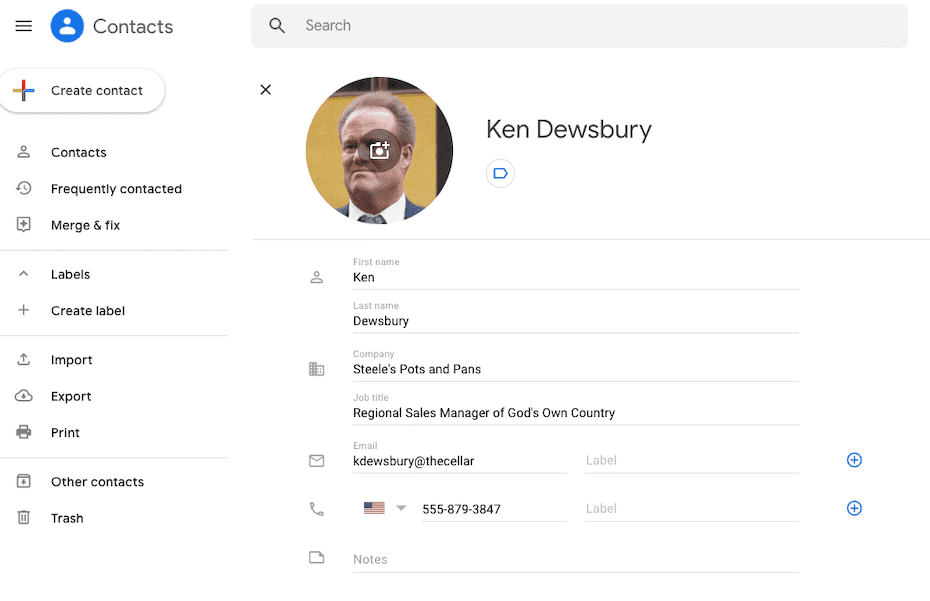Click the camera icon on Ken's profile photo
930x601 pixels.
click(379, 149)
